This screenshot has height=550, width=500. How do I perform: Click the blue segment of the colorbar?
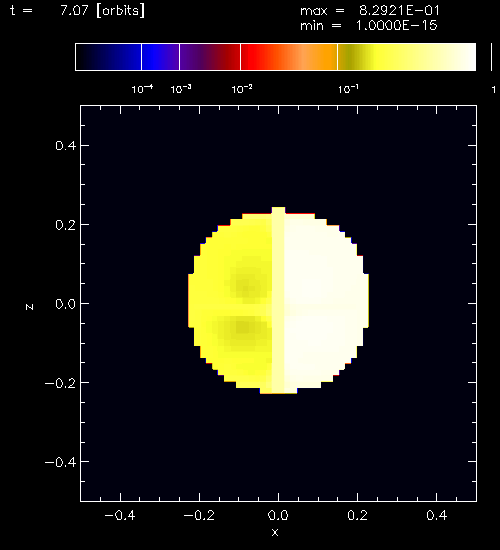click(x=160, y=57)
